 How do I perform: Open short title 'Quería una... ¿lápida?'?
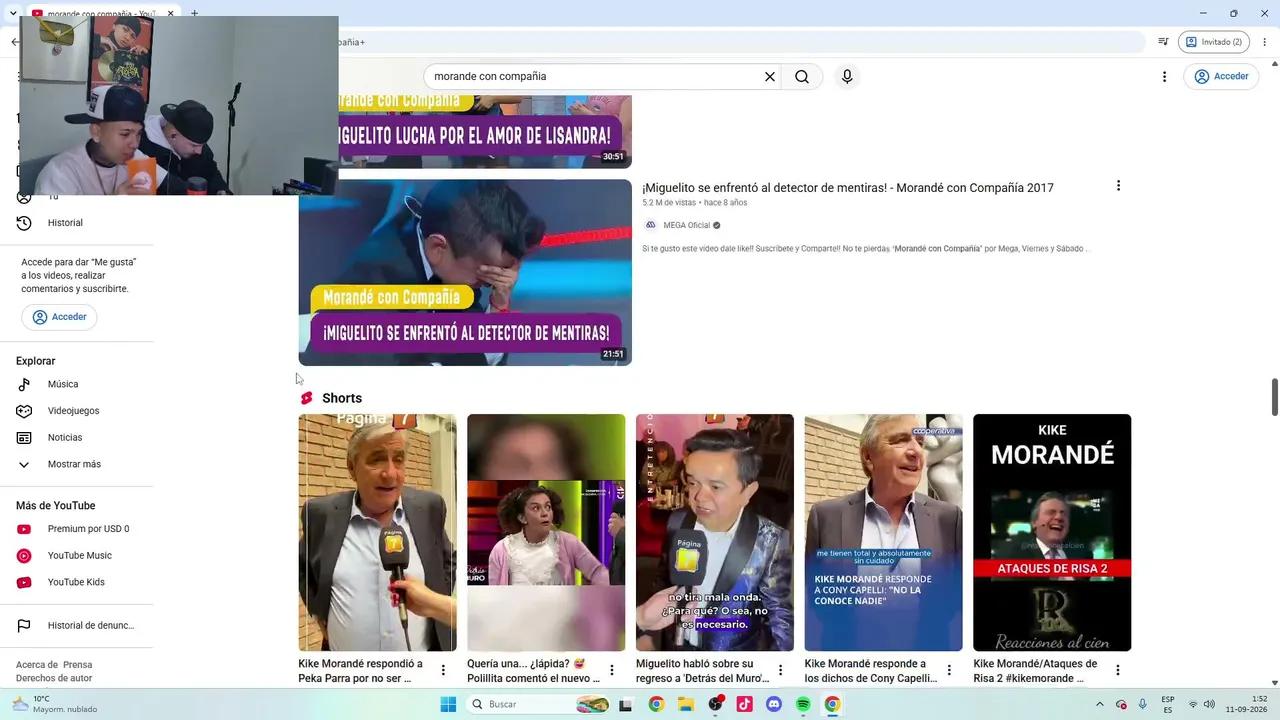(533, 671)
